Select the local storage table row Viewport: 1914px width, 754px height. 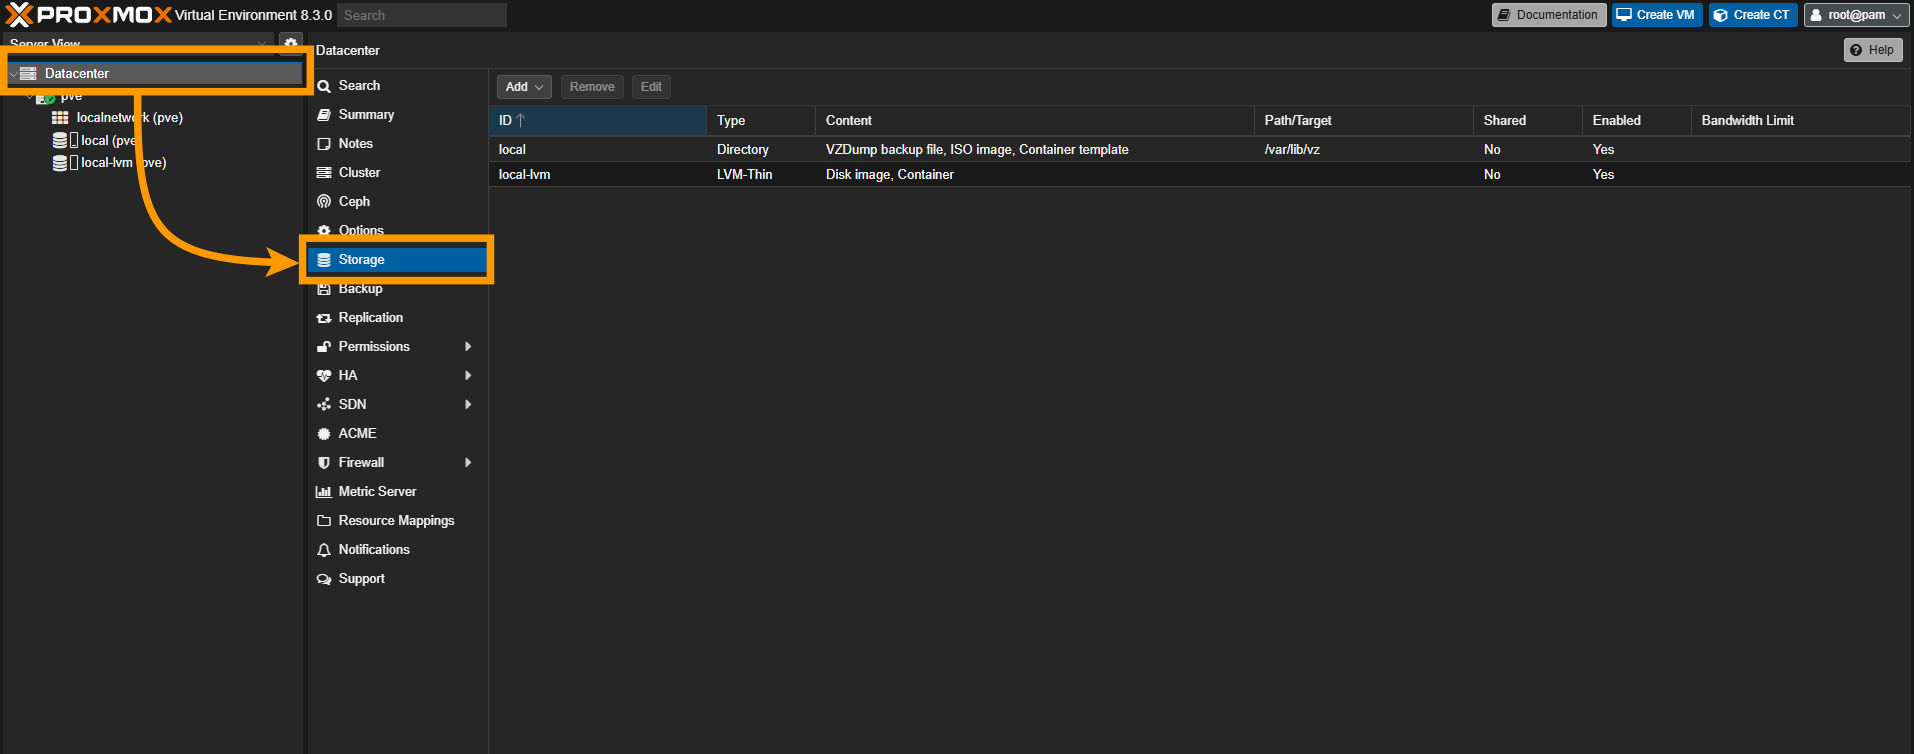[1199, 150]
